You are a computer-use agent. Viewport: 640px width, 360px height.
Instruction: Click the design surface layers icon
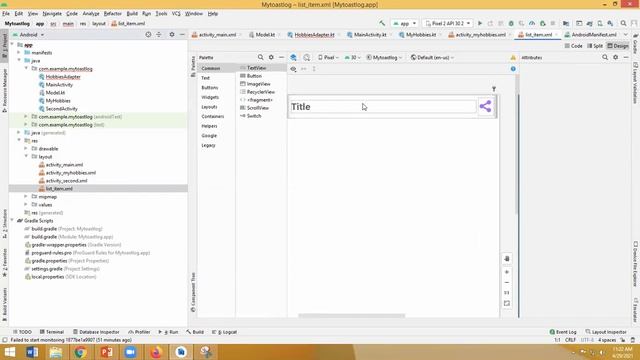pyautogui.click(x=293, y=58)
